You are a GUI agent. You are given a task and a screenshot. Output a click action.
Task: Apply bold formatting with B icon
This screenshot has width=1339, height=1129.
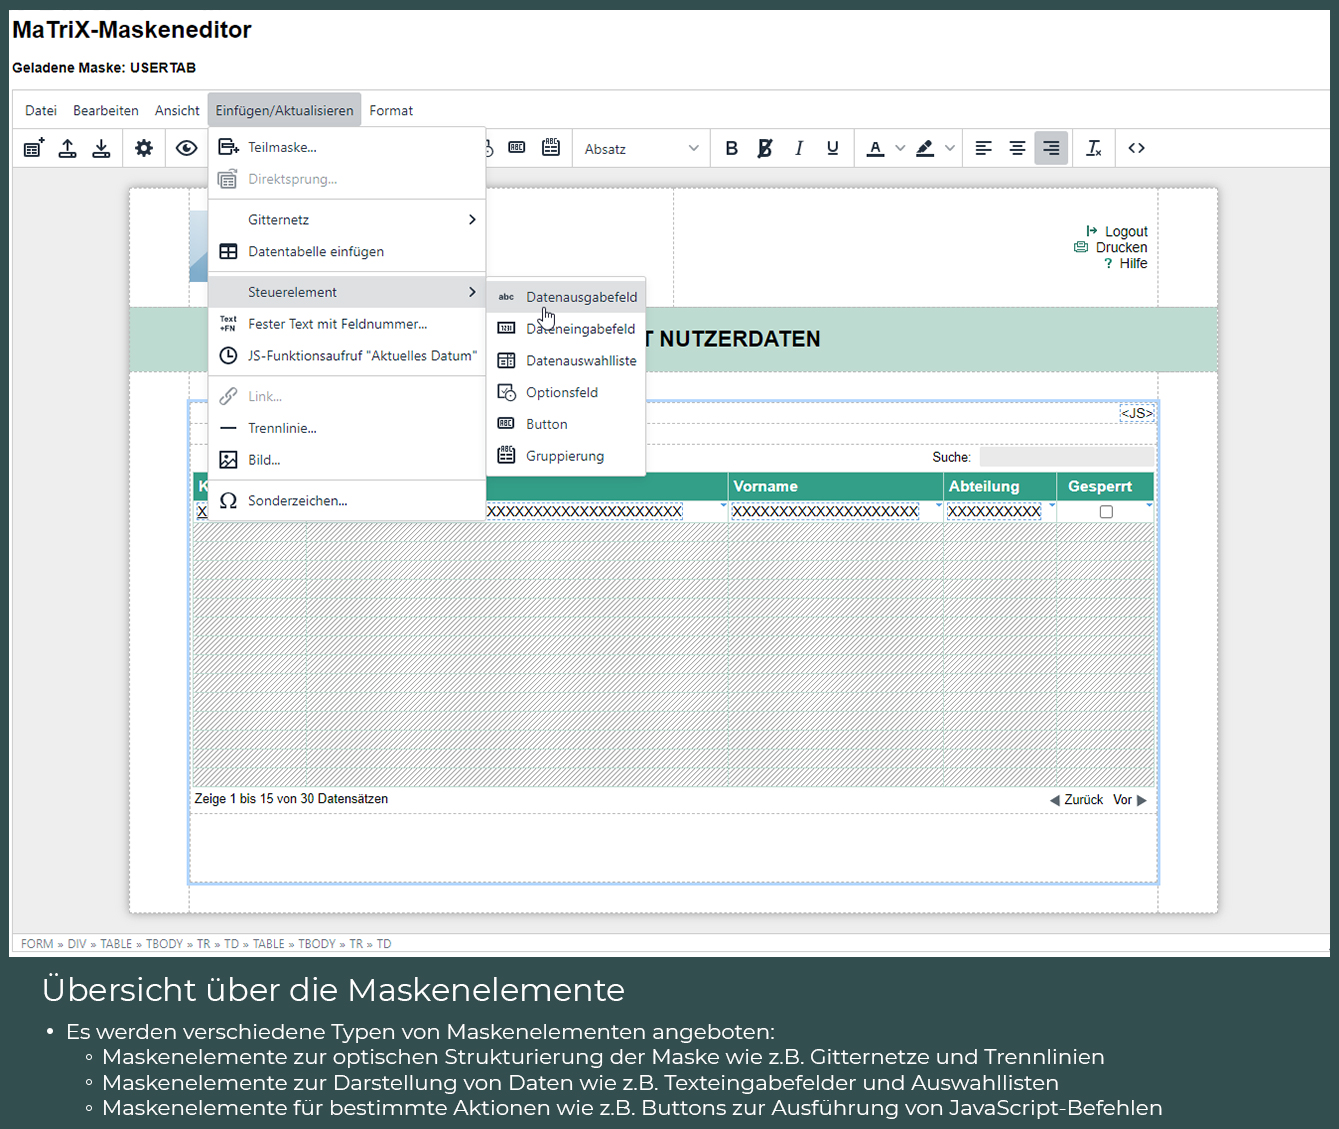coord(731,148)
